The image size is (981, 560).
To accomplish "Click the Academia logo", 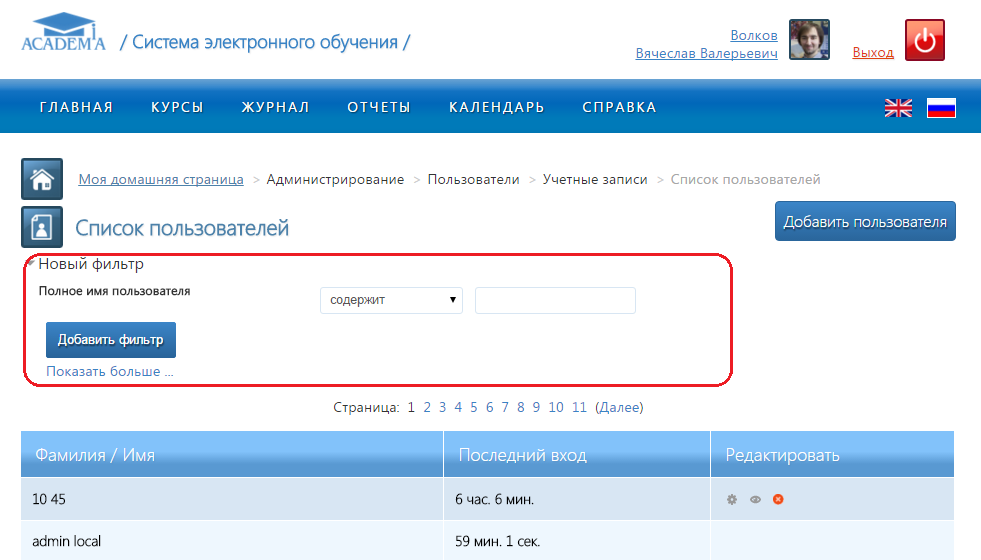I will click(63, 31).
